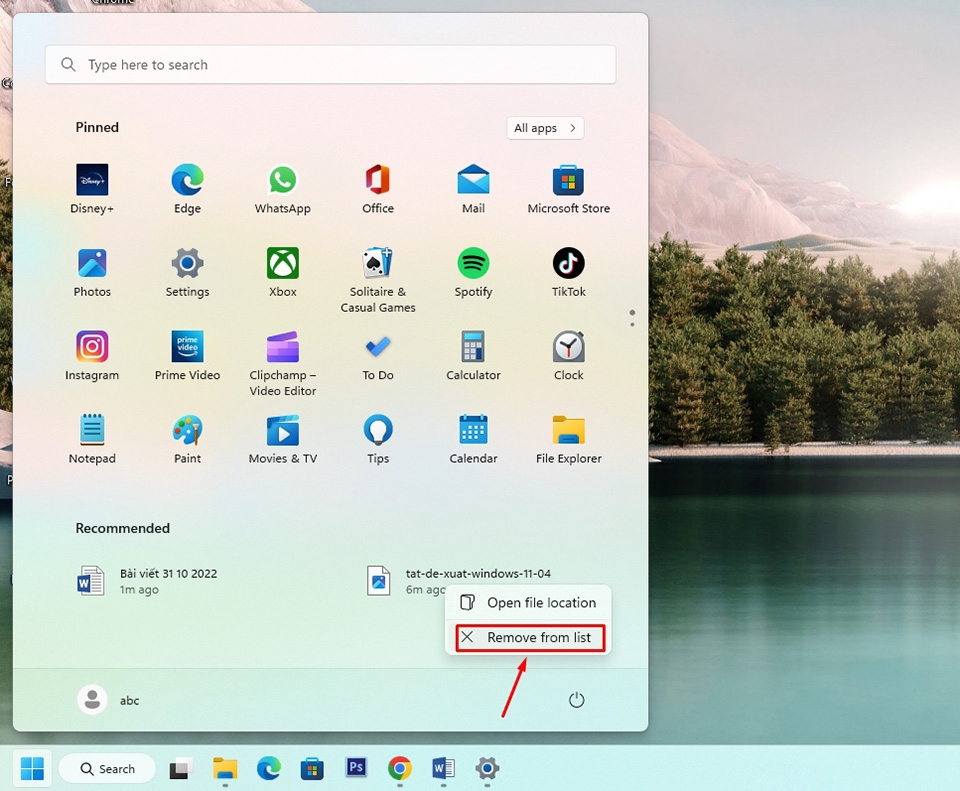The width and height of the screenshot is (960, 791).
Task: Launch Prime Video
Action: pyautogui.click(x=187, y=356)
